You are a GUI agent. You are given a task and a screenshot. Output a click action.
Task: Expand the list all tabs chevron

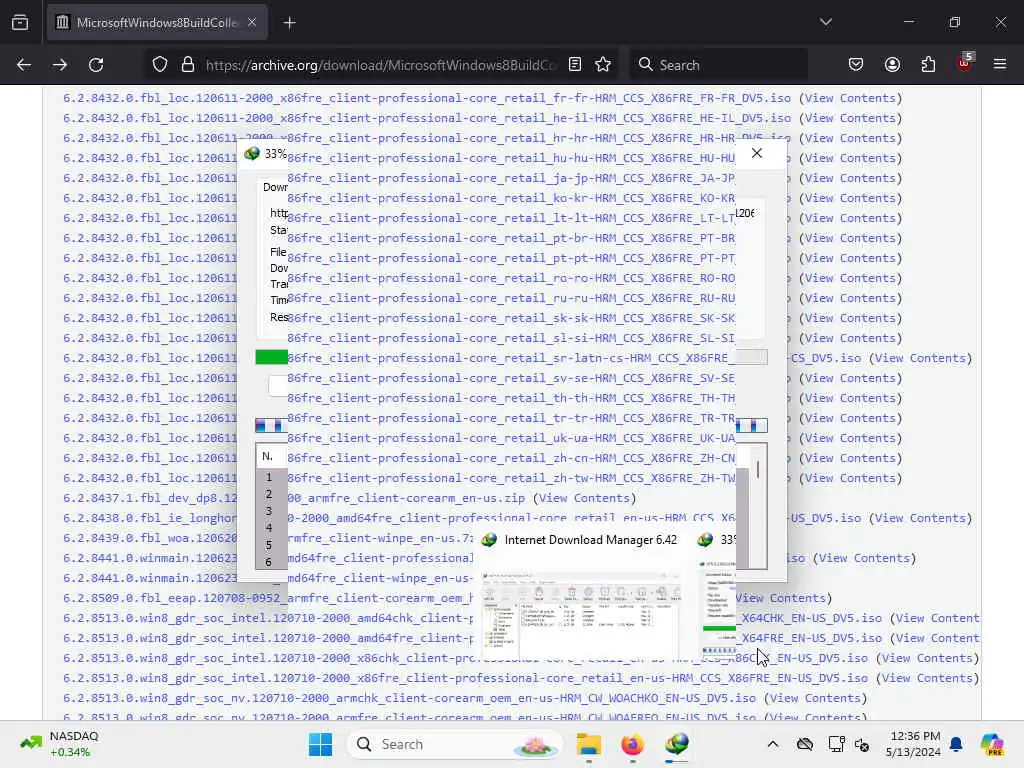[825, 22]
